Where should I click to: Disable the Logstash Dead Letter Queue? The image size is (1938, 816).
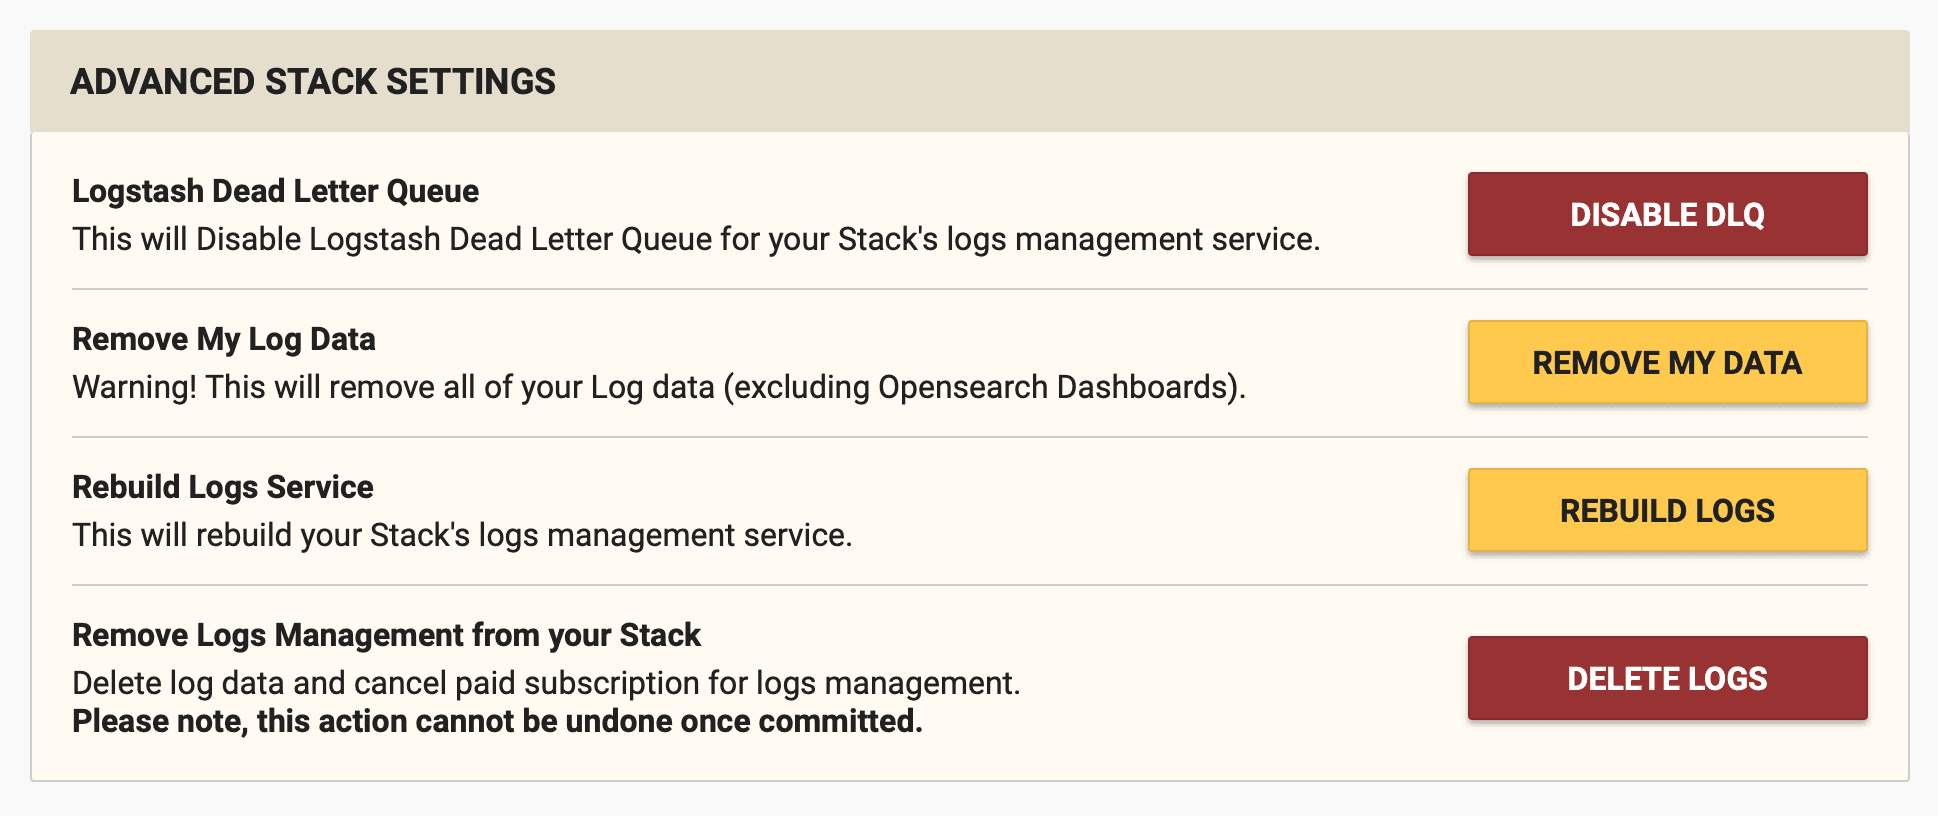click(x=1665, y=214)
